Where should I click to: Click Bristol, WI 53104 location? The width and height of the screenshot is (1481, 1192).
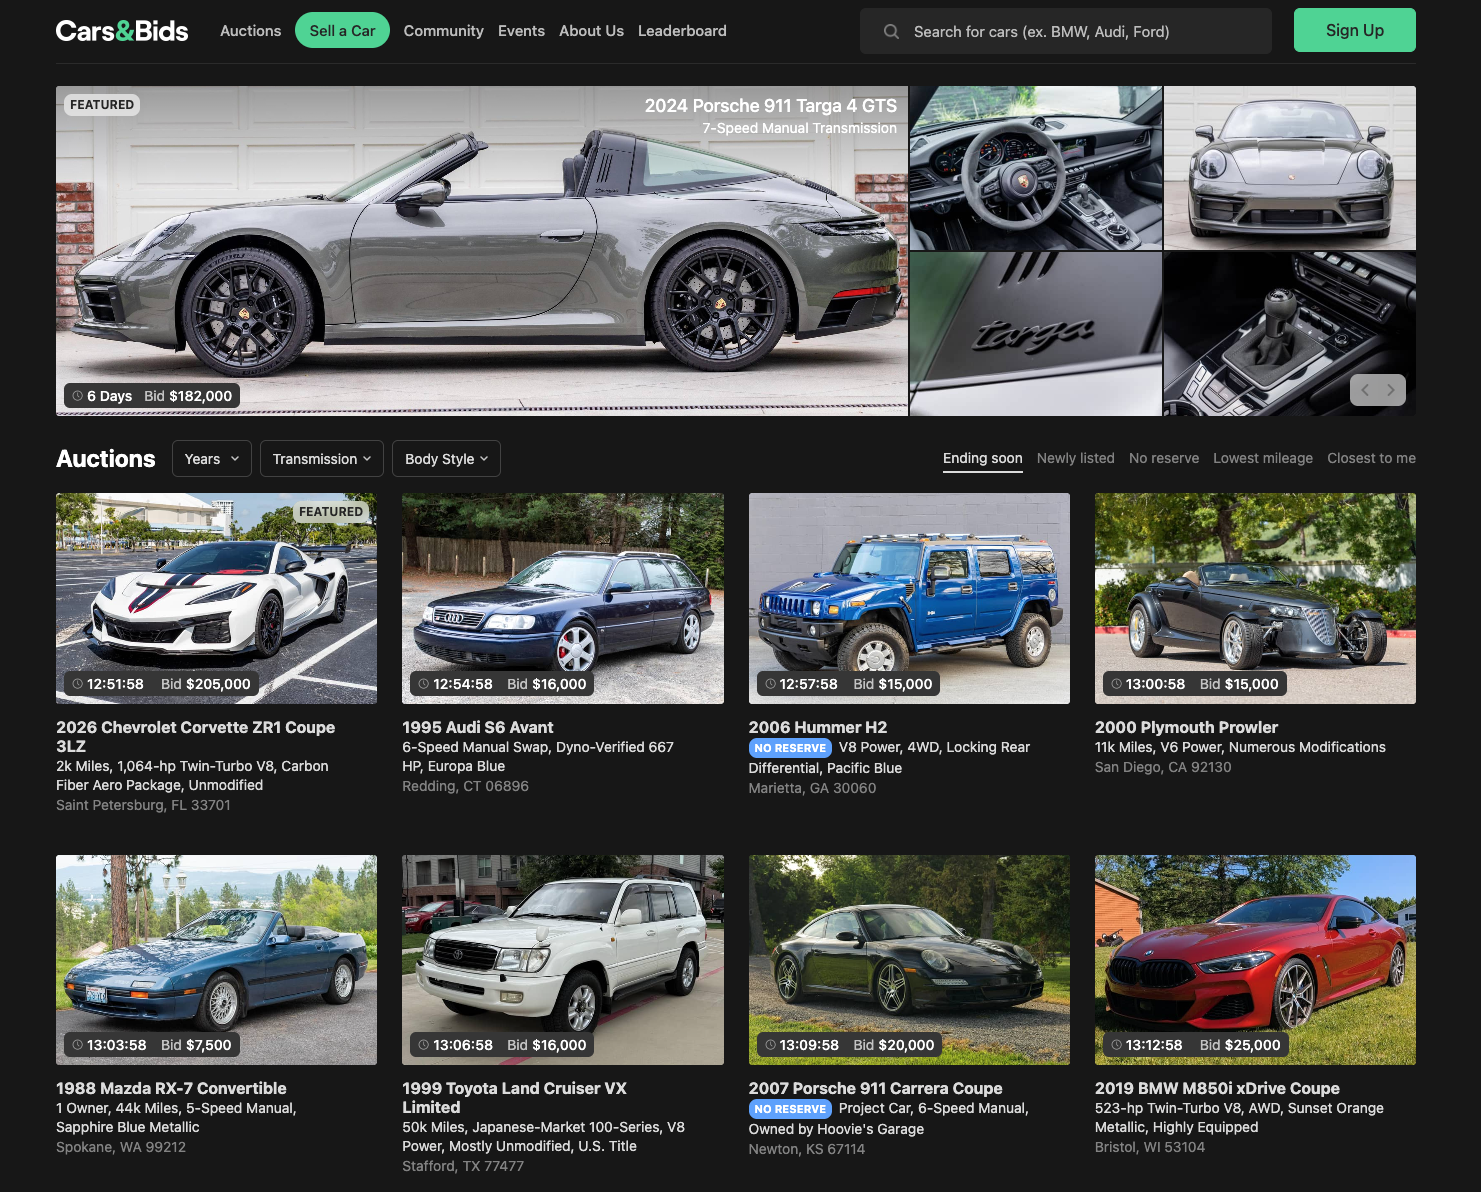pos(1150,1147)
